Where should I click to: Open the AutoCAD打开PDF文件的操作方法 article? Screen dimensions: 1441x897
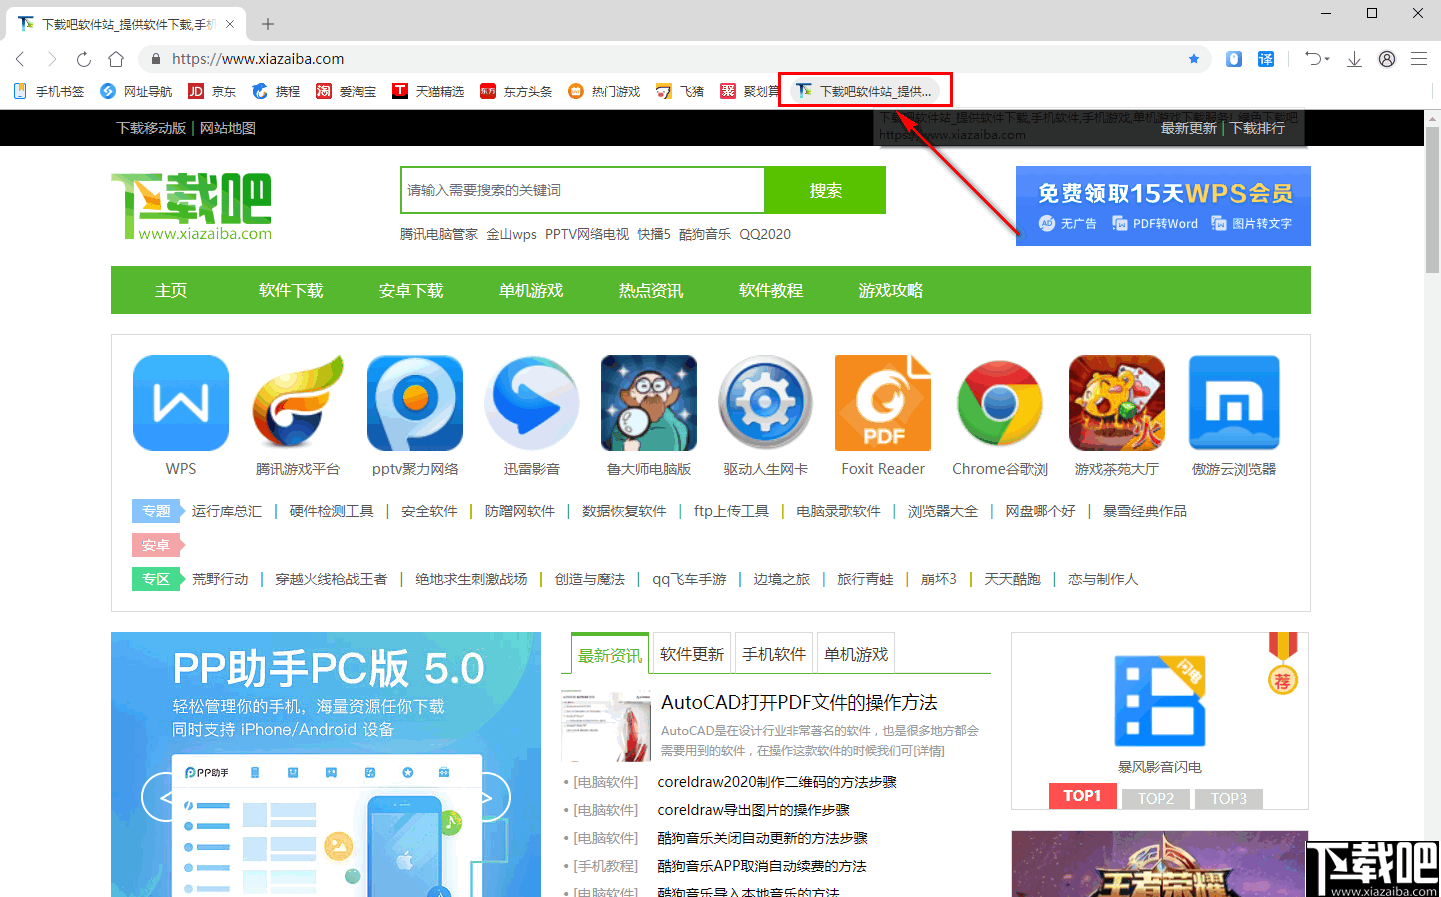tap(799, 702)
